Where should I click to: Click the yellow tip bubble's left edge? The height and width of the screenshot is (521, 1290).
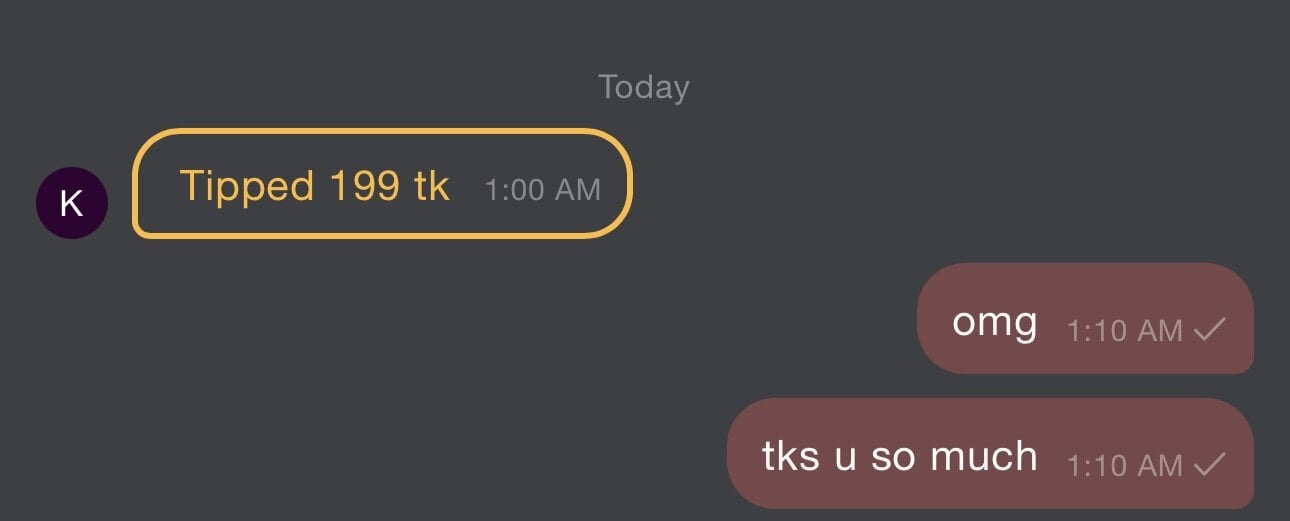(136, 184)
